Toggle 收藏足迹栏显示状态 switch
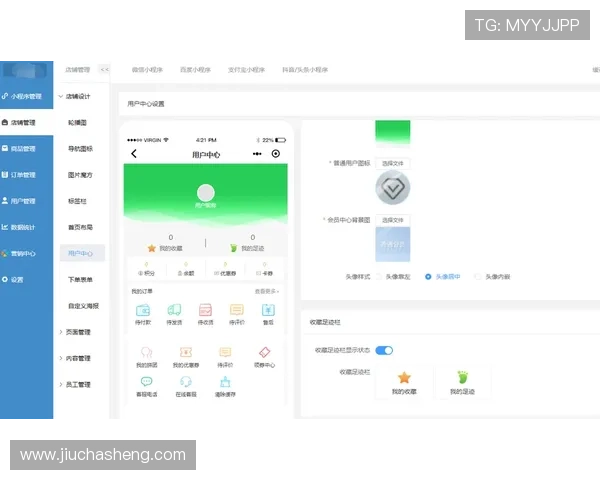 384,350
